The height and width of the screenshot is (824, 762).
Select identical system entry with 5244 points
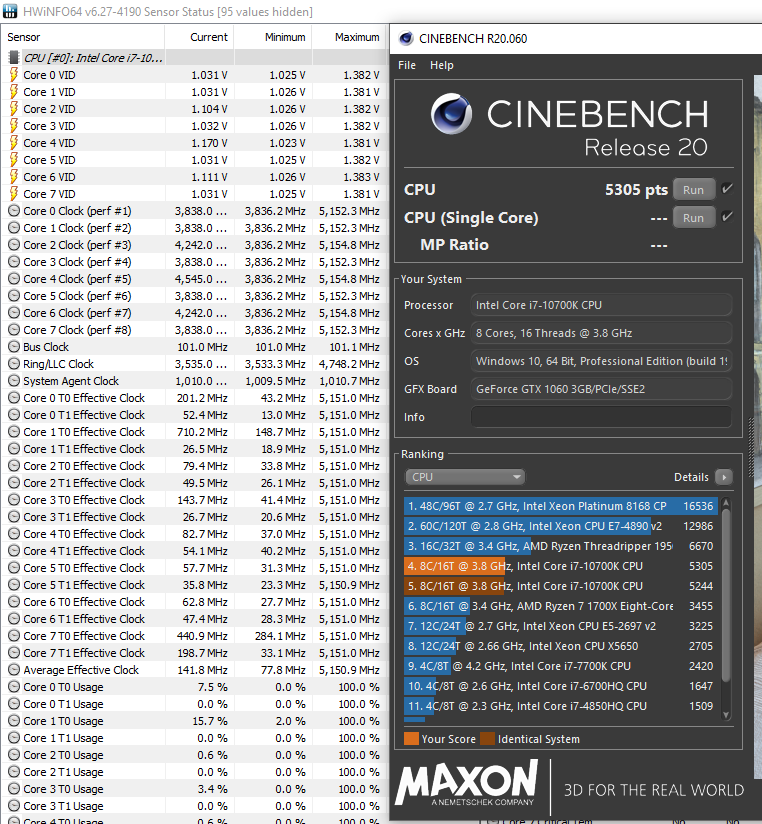click(x=561, y=586)
